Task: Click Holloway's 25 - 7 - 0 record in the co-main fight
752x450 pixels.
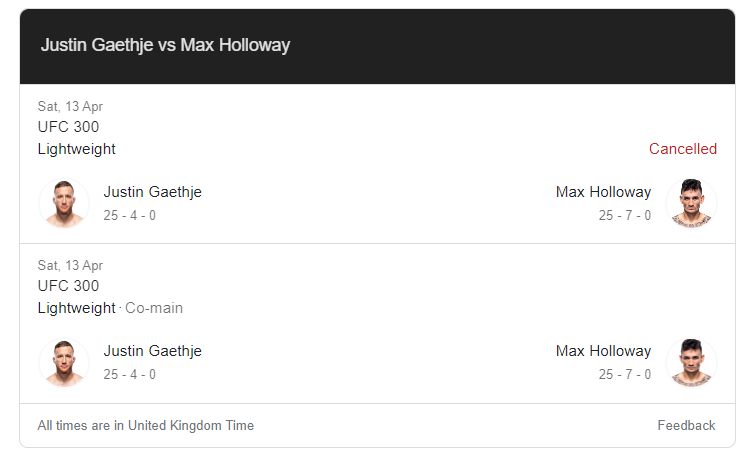Action: pos(624,374)
